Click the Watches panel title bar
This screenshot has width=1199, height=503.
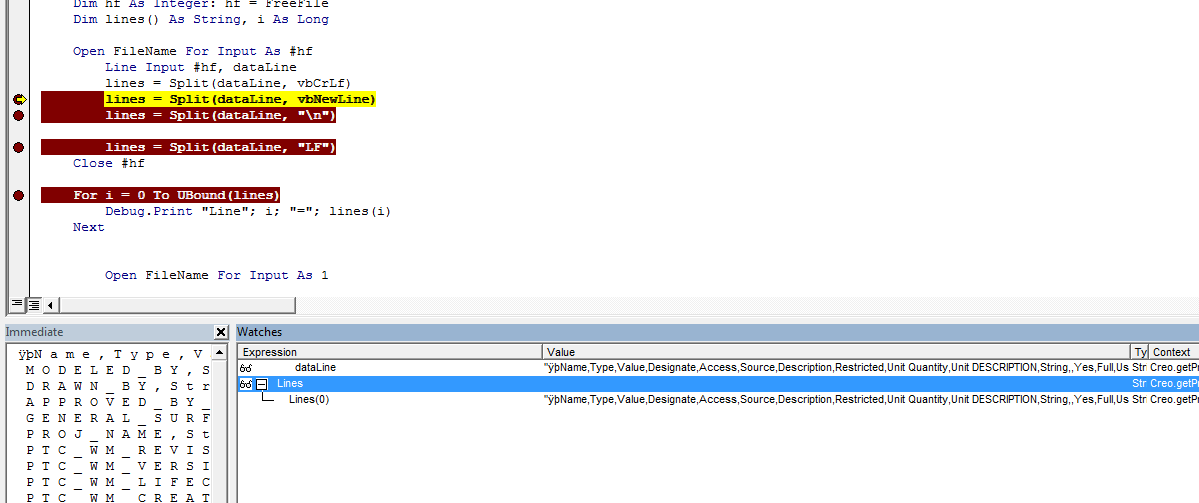coord(717,332)
